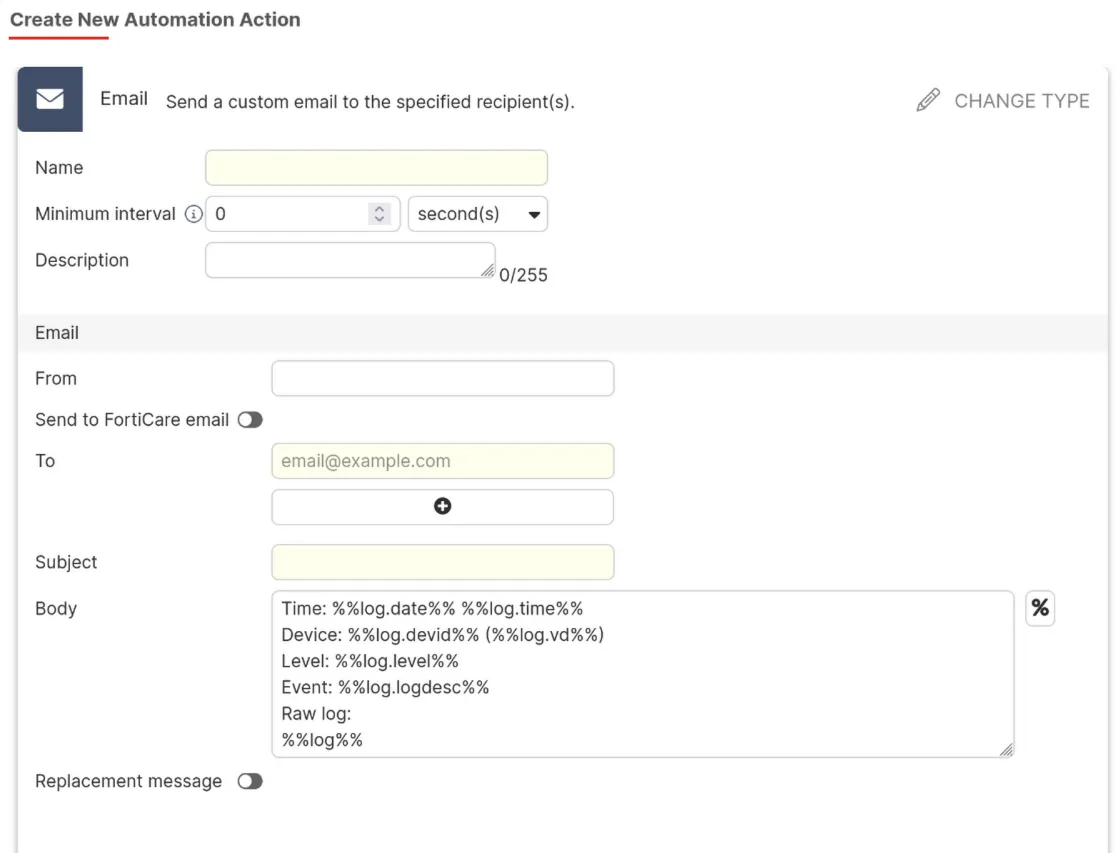1116x853 pixels.
Task: Click the Body textarea resize handle
Action: tap(1007, 749)
